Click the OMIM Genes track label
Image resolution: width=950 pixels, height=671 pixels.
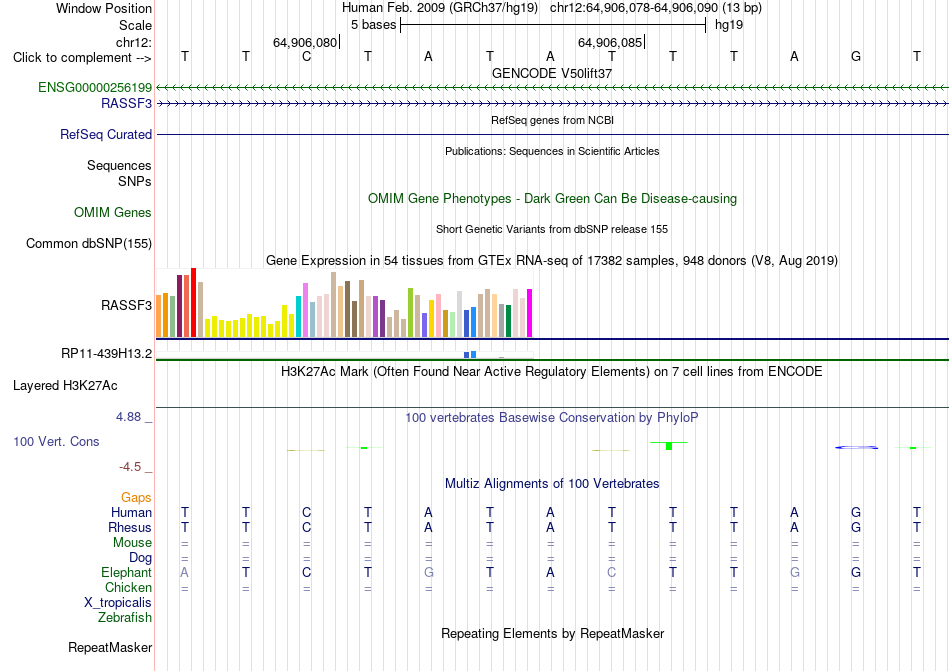click(x=113, y=213)
